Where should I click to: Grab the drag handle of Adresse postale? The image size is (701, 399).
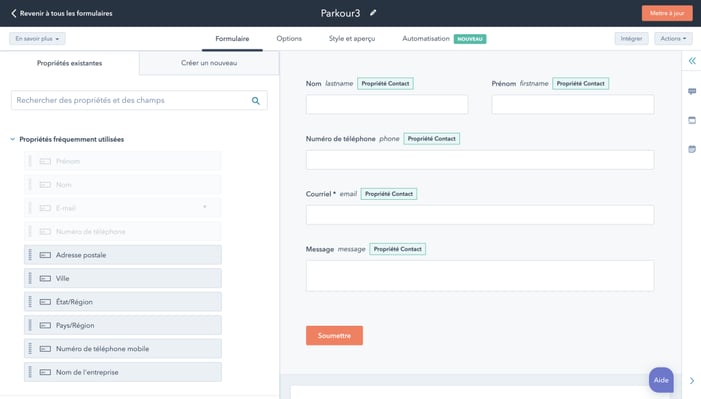[30, 255]
